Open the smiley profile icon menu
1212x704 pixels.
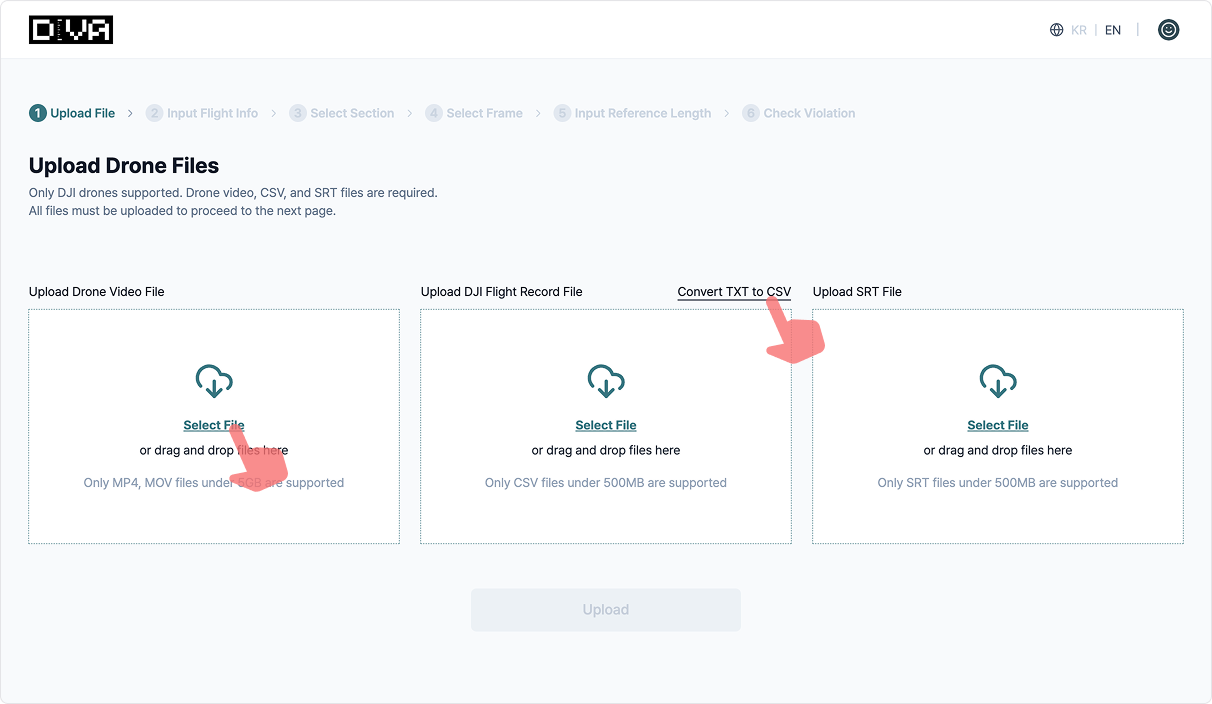(x=1168, y=30)
